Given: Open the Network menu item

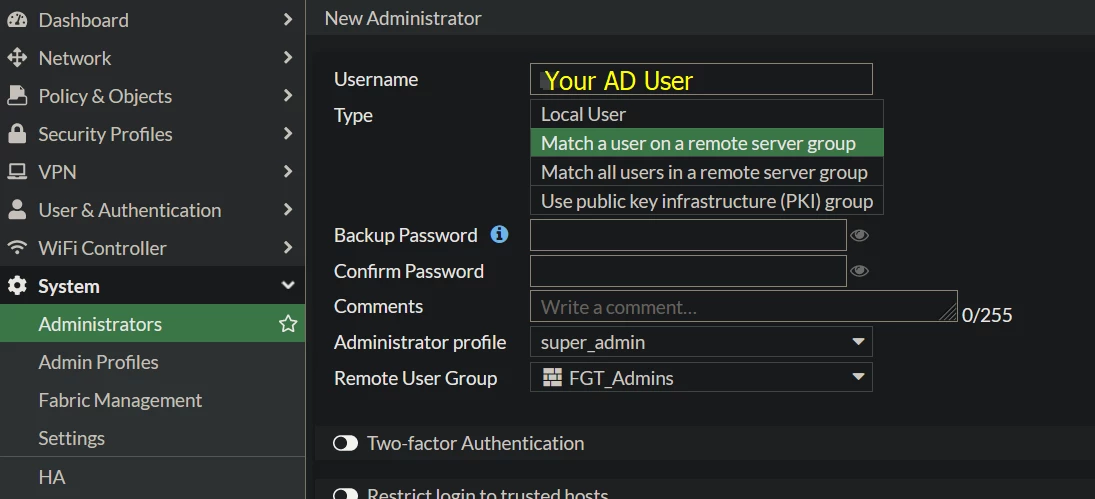Looking at the screenshot, I should click(x=152, y=58).
